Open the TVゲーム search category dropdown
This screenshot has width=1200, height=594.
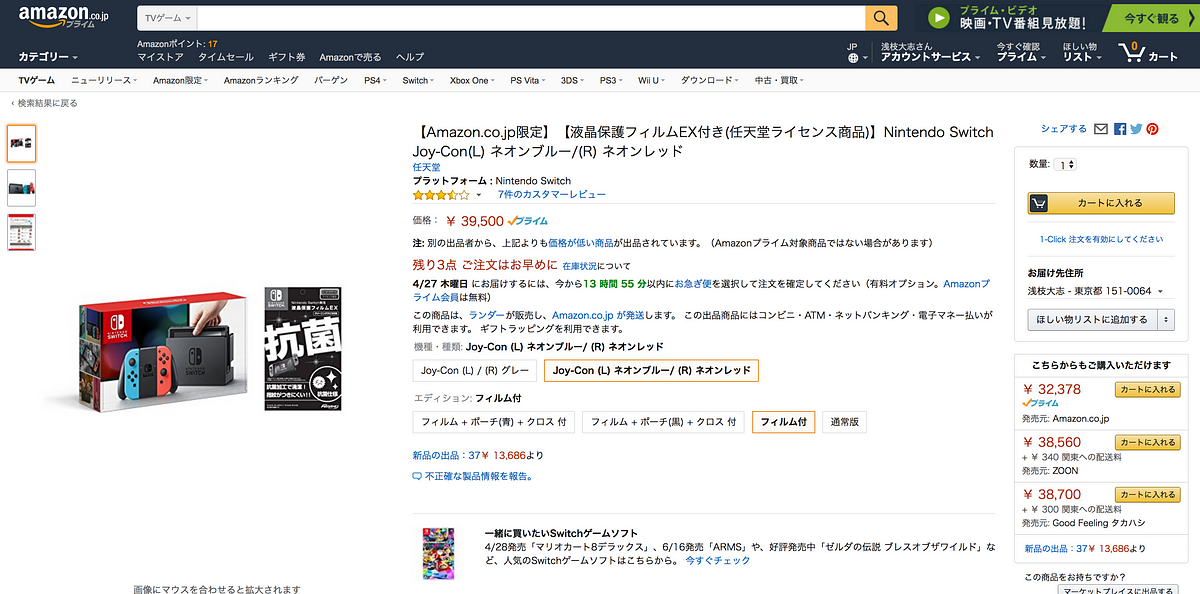(167, 19)
